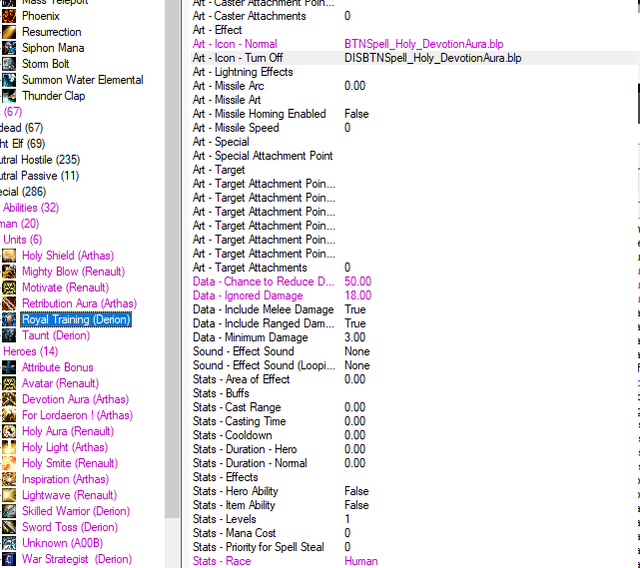Click the Siphon Mana ability icon
Image resolution: width=640 pixels, height=568 pixels.
pos(9,48)
